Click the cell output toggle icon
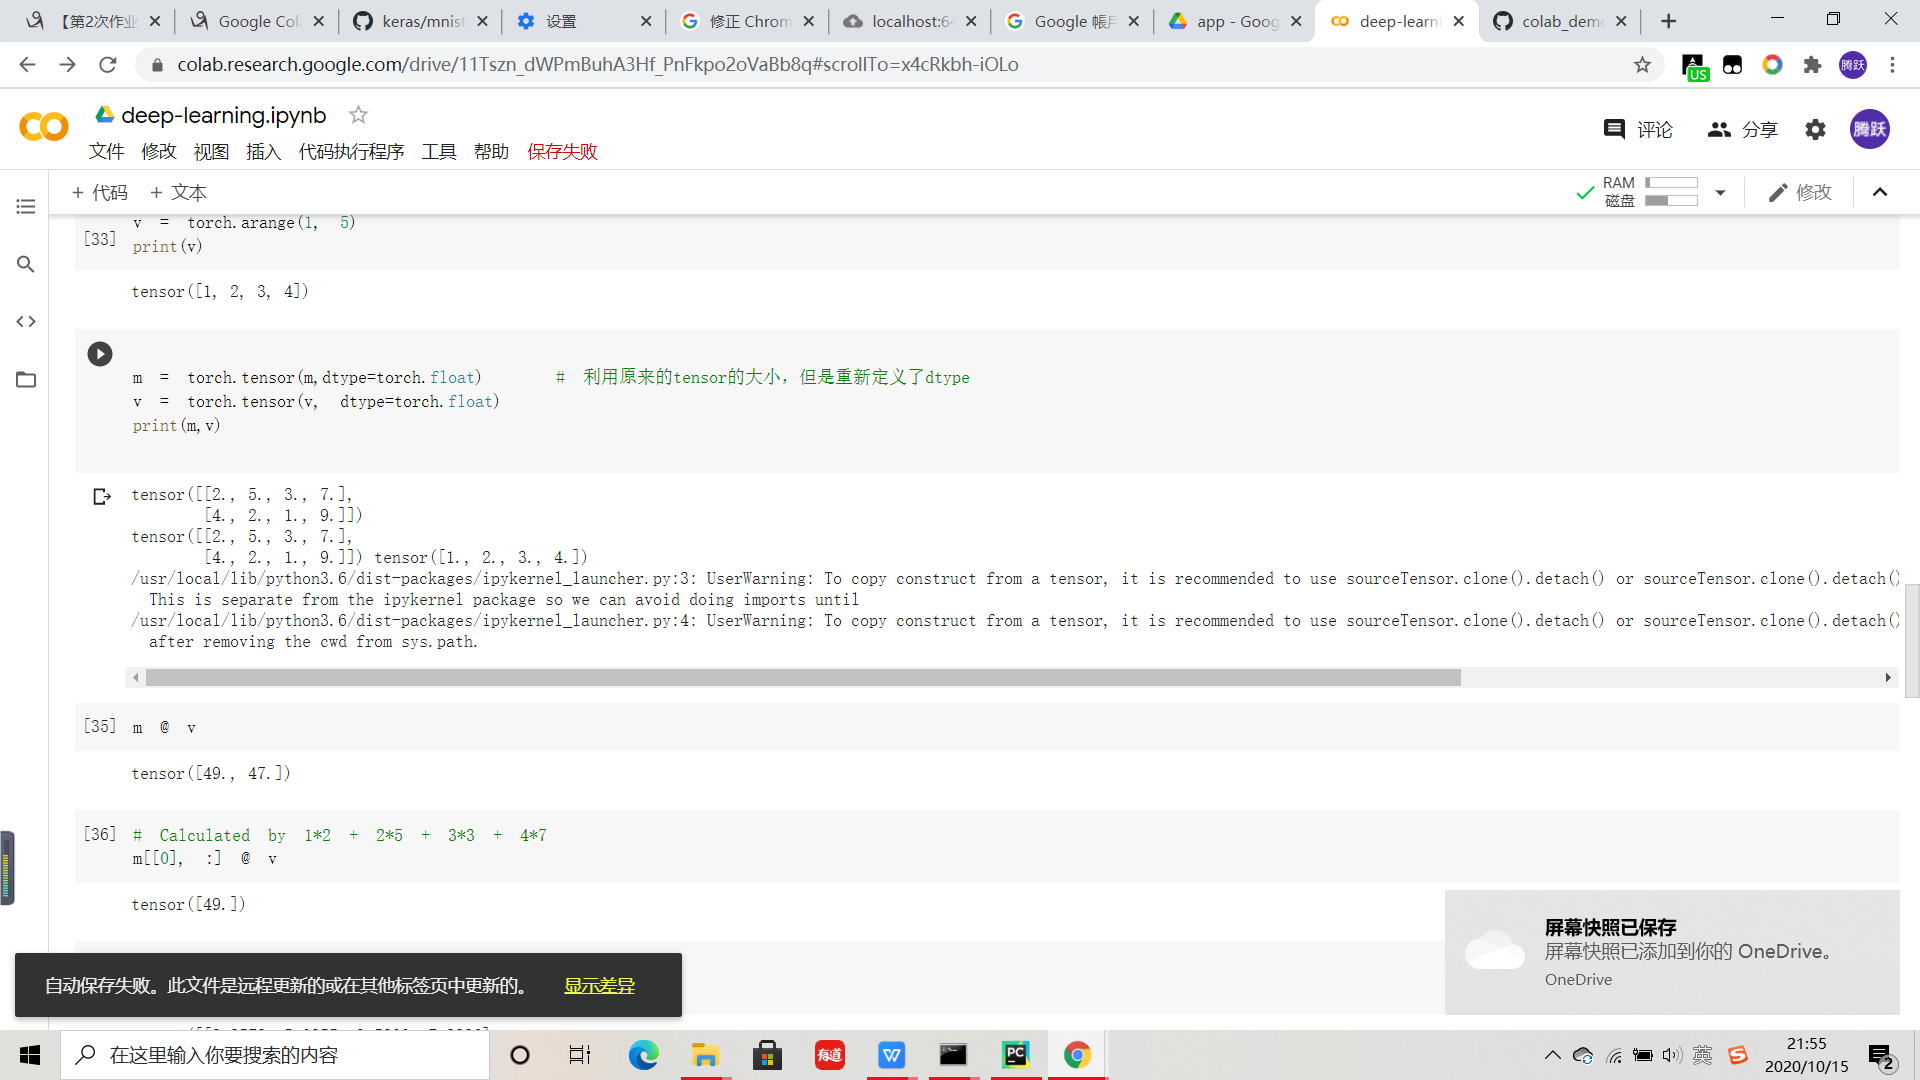1920x1080 pixels. coord(101,496)
